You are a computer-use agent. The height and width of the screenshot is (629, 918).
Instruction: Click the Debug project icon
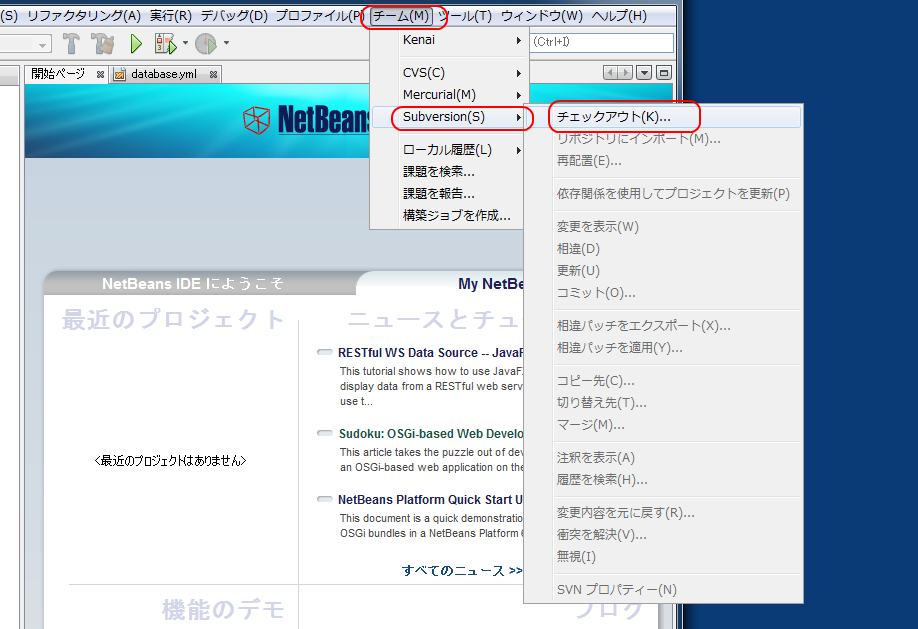coord(165,43)
